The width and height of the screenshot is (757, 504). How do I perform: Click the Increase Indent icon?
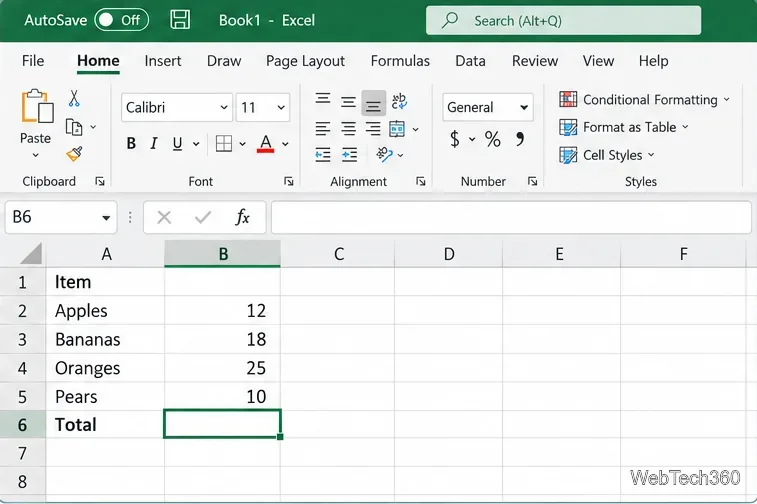[349, 155]
